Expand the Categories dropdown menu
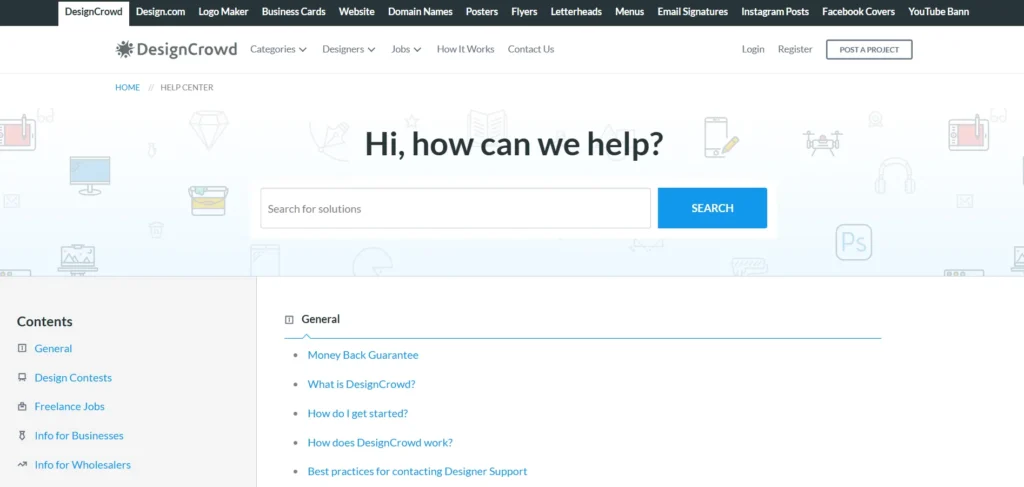 point(278,49)
